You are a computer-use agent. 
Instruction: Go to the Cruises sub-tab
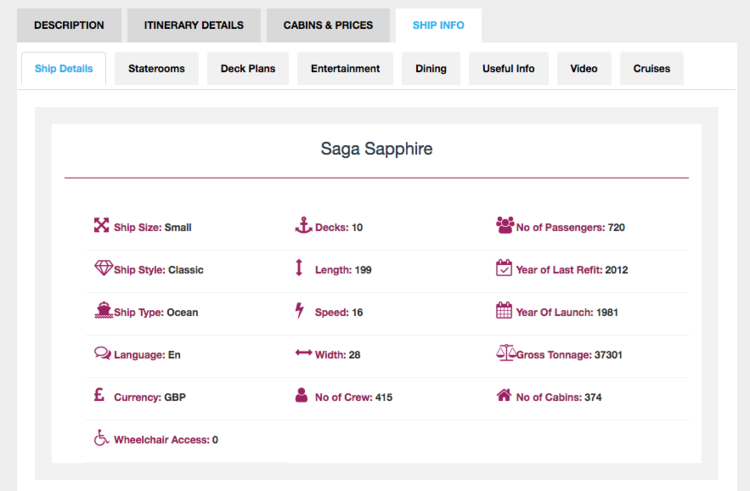point(652,68)
